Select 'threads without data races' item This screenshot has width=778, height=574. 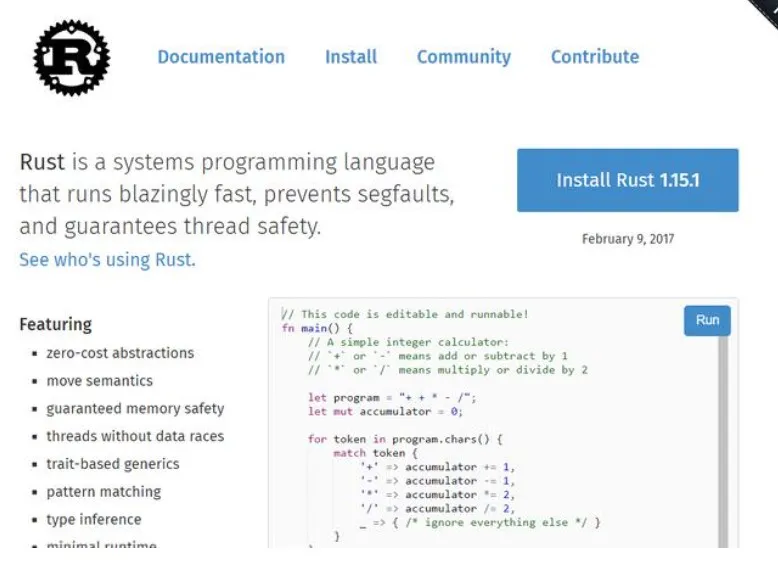[x=135, y=436]
